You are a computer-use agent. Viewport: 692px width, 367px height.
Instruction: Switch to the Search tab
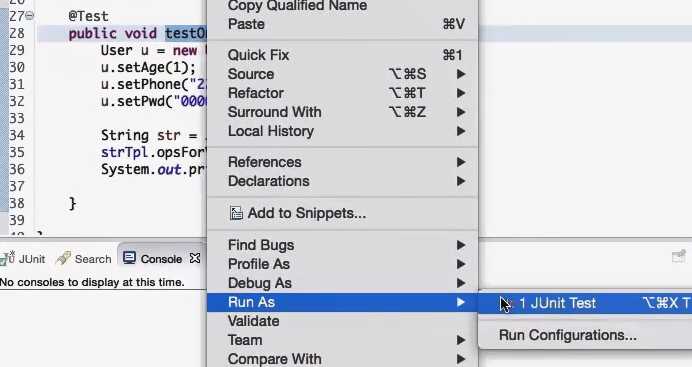tap(84, 258)
